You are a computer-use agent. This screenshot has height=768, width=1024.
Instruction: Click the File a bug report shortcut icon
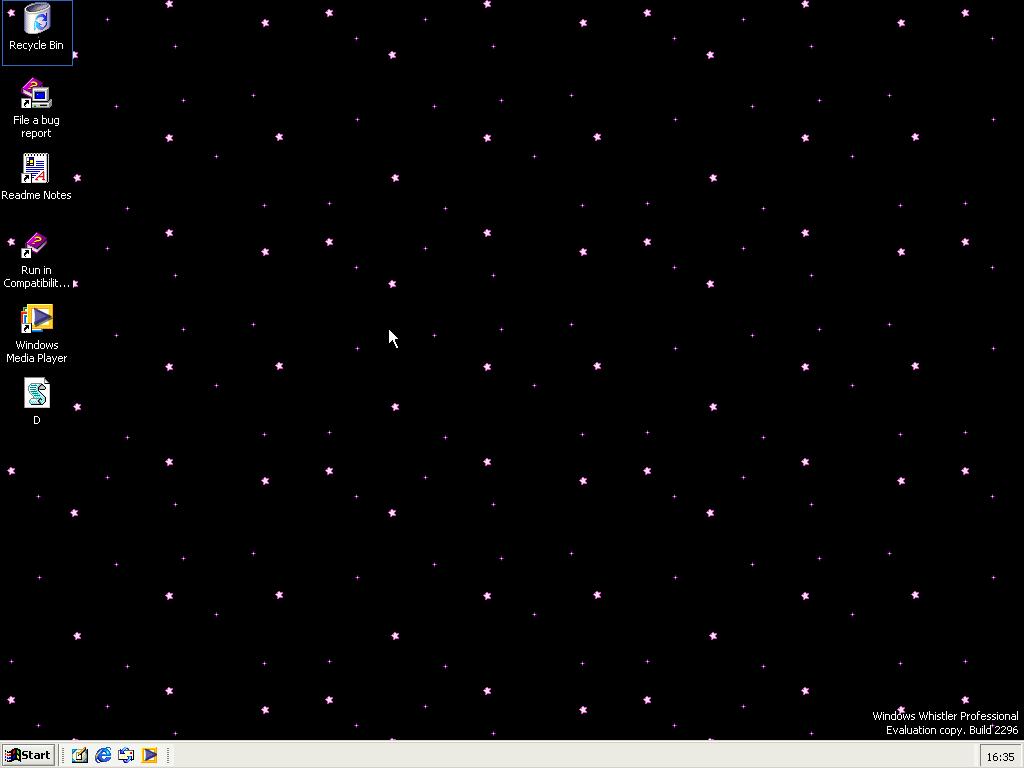tap(36, 94)
